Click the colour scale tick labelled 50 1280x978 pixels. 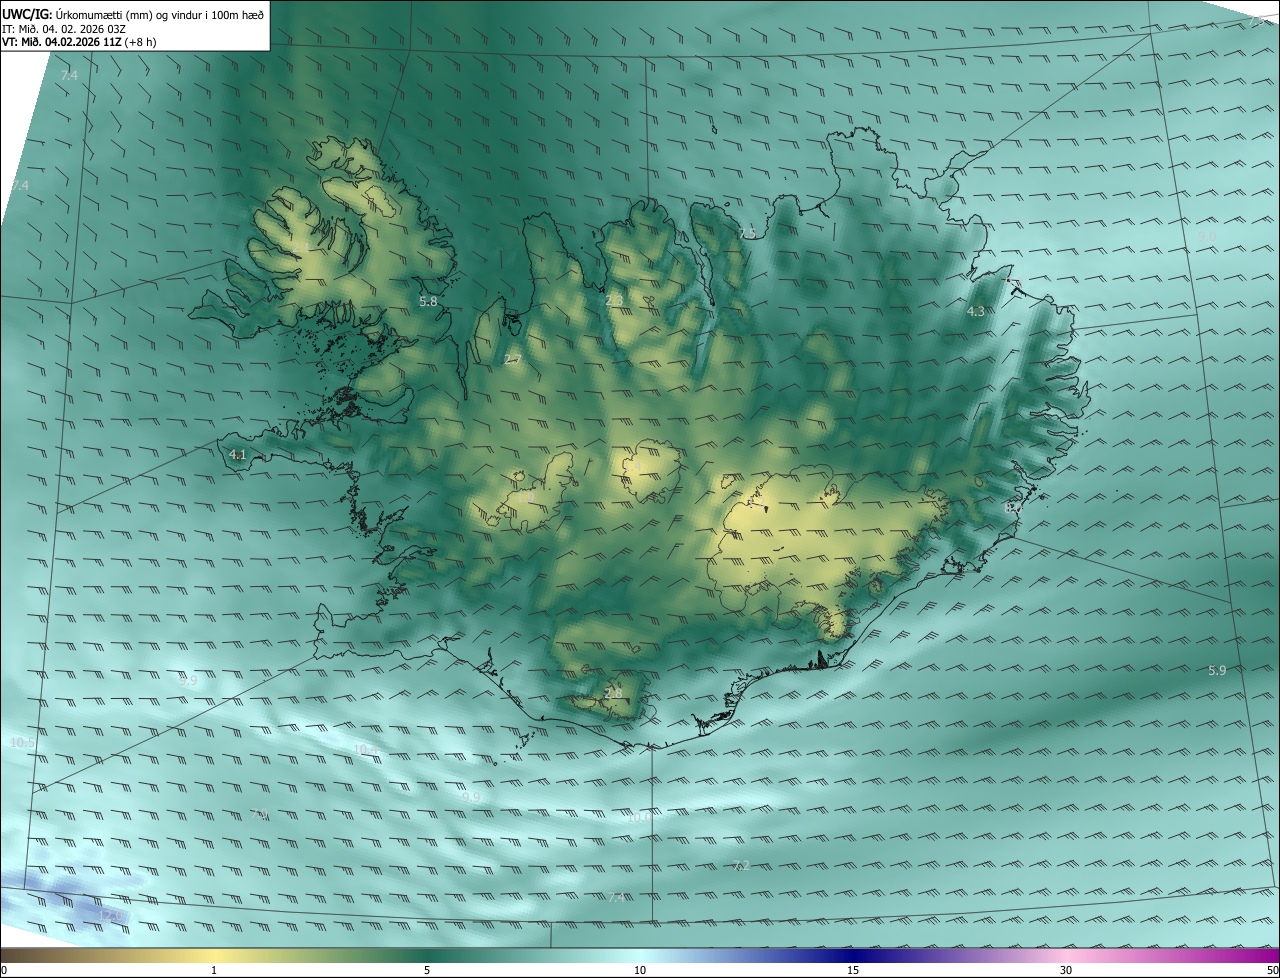pyautogui.click(x=1272, y=970)
